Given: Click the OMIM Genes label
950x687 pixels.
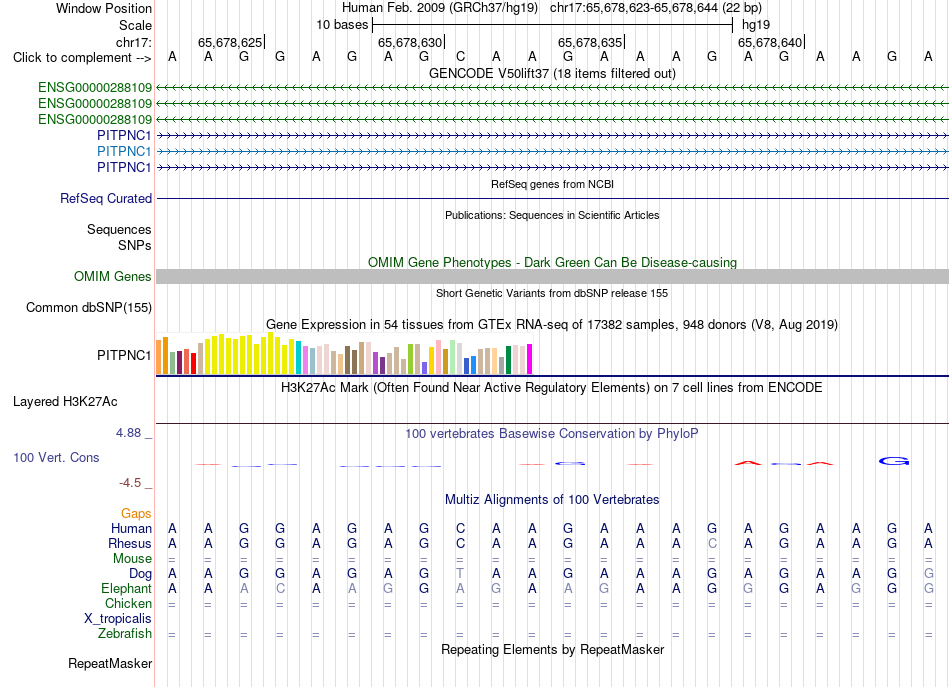Looking at the screenshot, I should click(x=112, y=276).
